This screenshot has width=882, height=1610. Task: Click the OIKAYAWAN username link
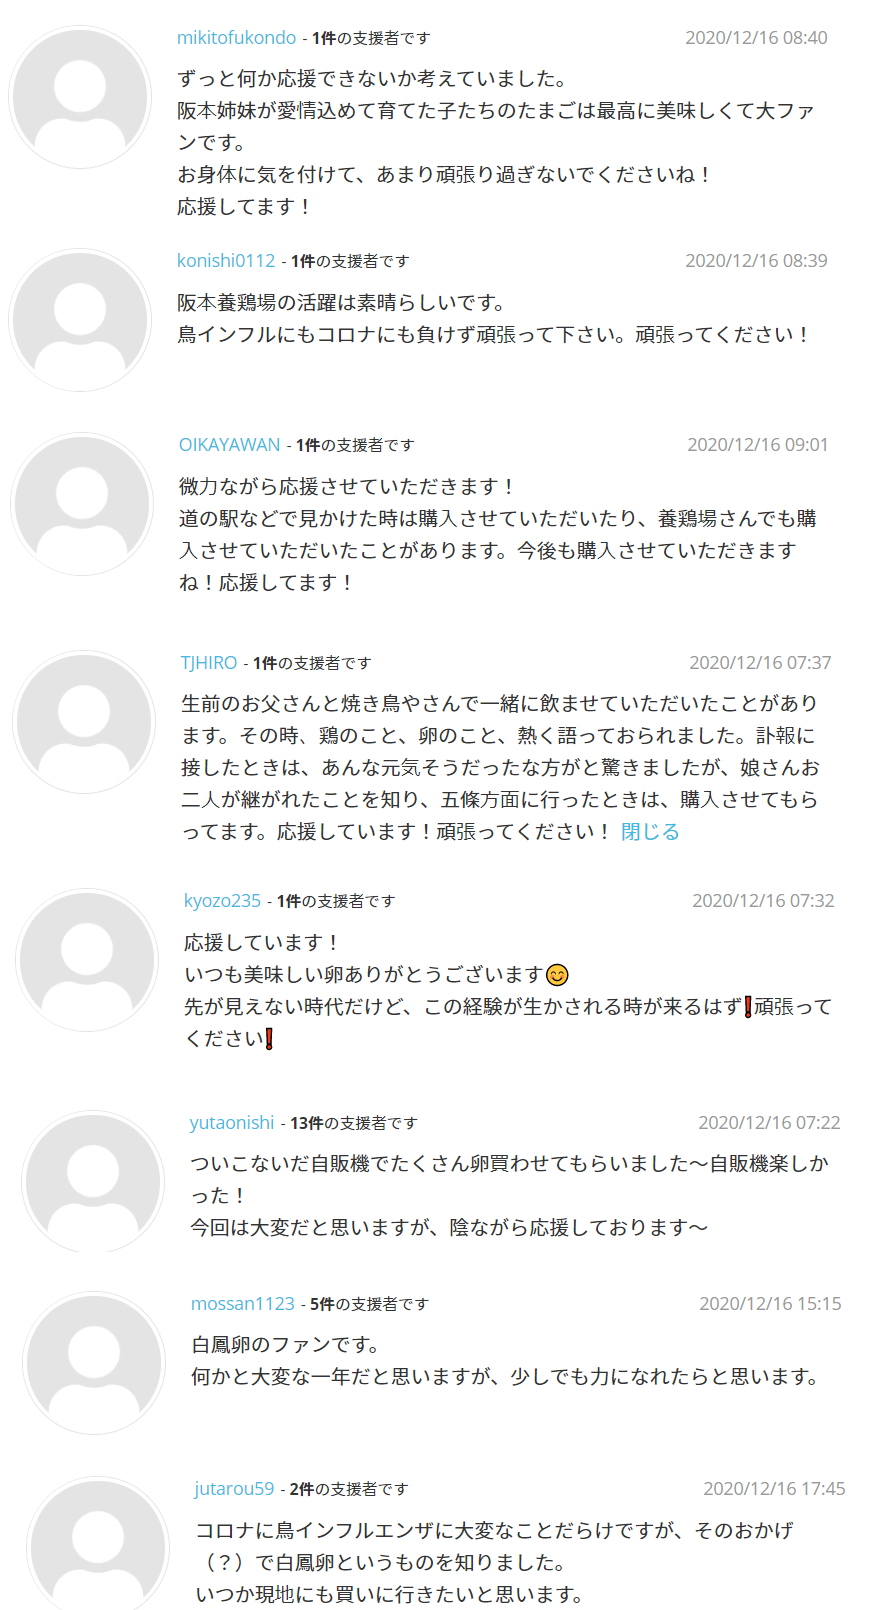click(229, 445)
